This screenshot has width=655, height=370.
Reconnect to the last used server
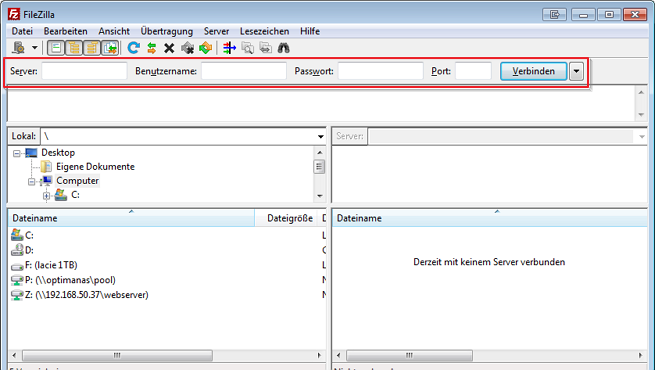(x=206, y=48)
